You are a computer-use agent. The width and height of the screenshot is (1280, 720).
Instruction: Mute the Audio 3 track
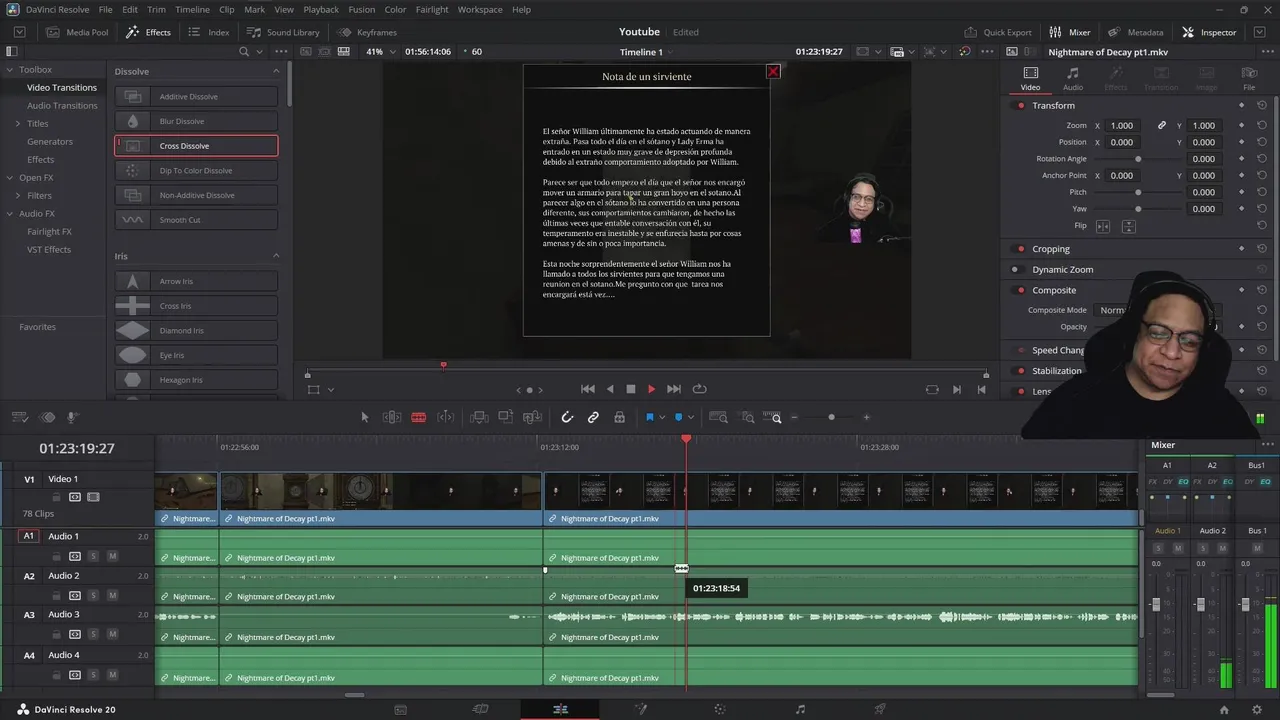click(x=112, y=634)
